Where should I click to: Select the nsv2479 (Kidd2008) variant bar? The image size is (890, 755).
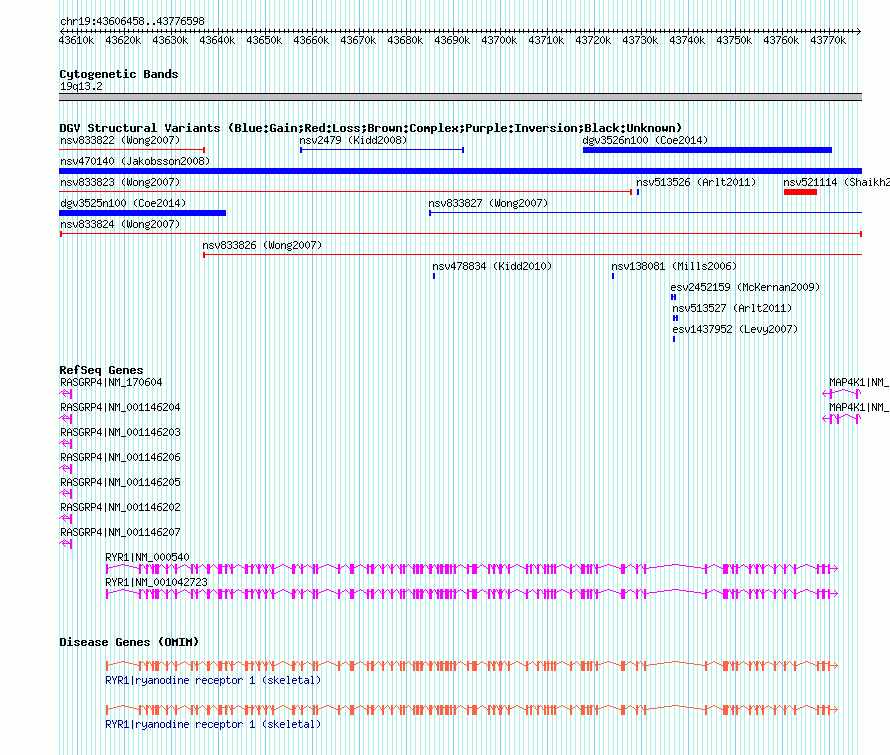[382, 150]
